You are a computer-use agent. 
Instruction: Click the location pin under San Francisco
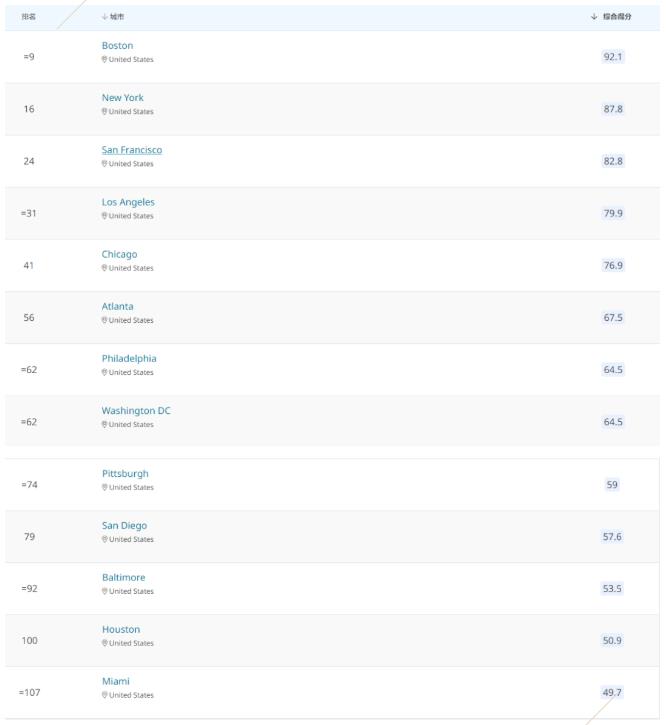pos(105,164)
